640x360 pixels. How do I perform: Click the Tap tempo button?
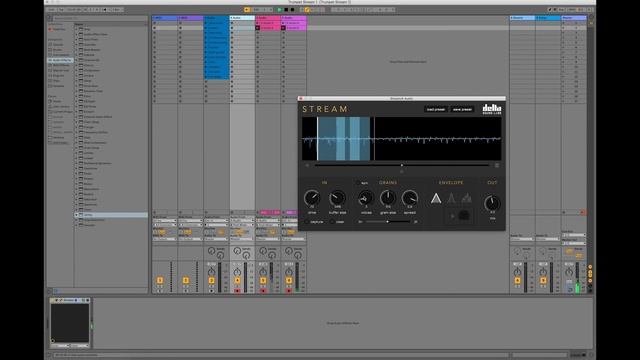(x=61, y=9)
